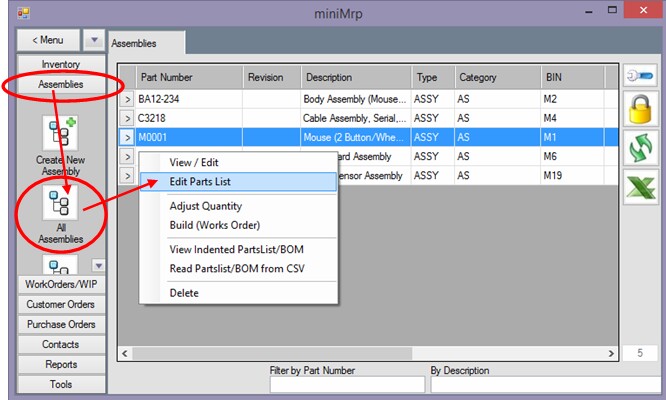Click the green refresh arrows icon
666x400 pixels.
(640, 148)
